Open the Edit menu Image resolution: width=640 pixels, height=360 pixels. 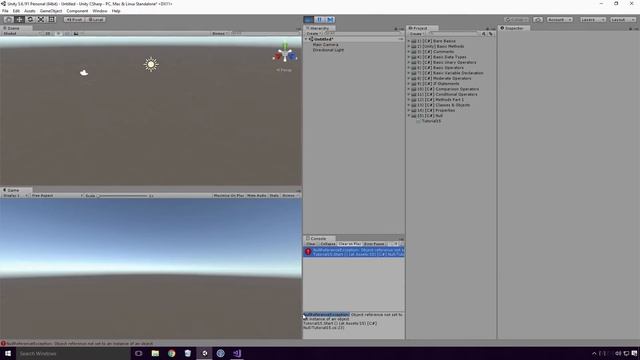[x=16, y=11]
